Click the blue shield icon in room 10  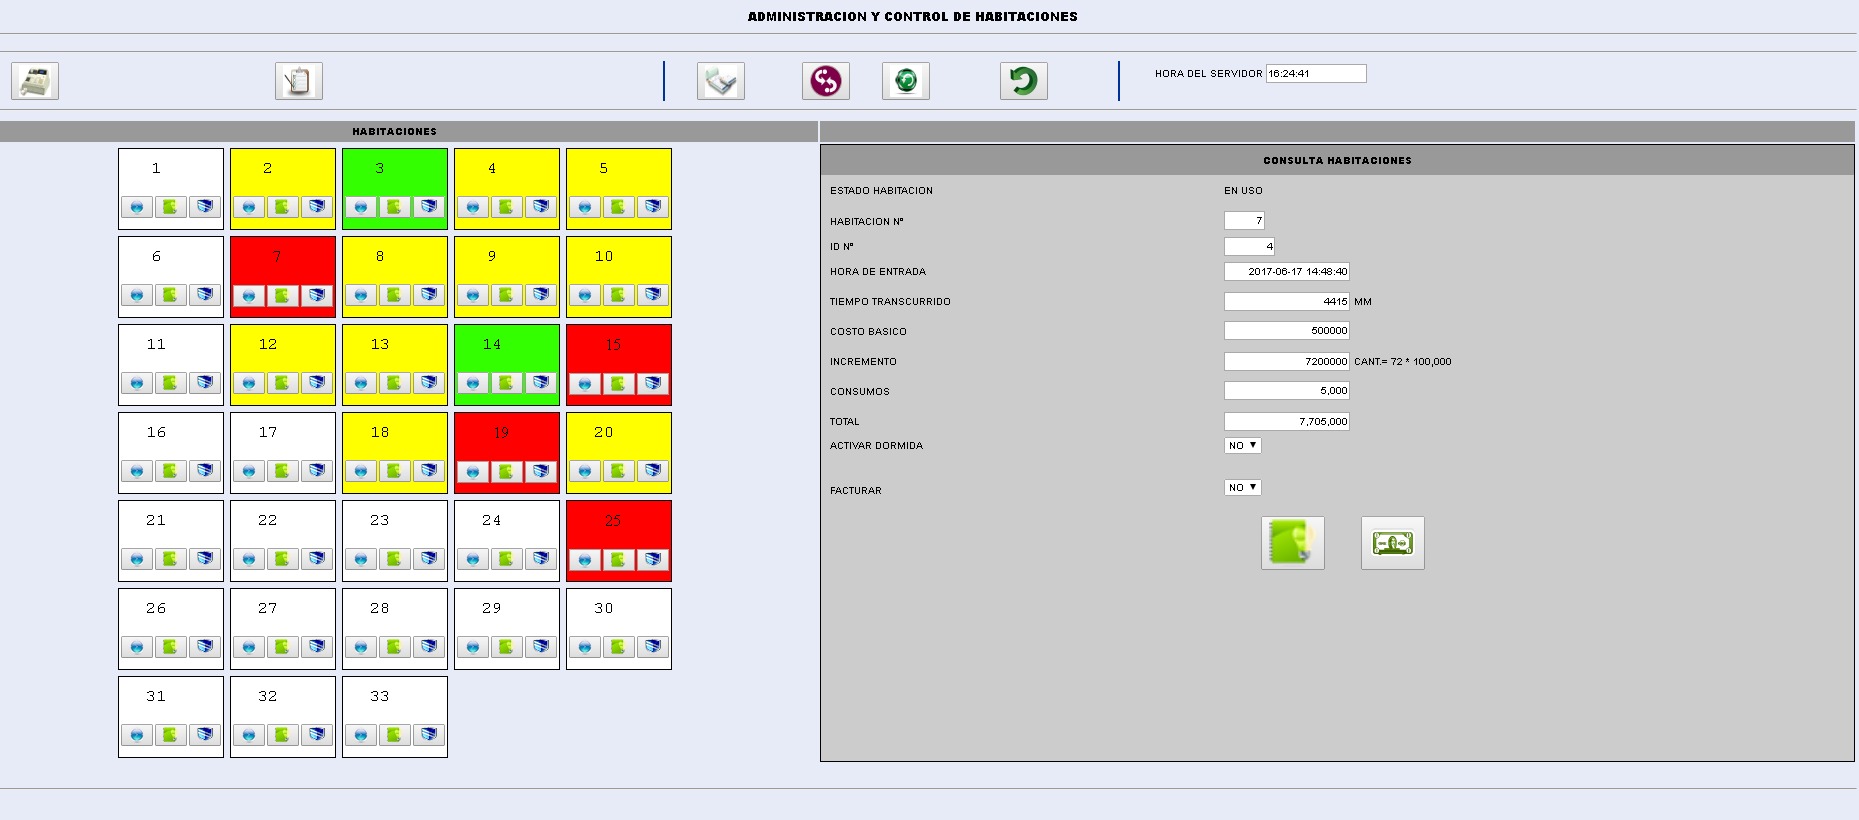coord(653,295)
